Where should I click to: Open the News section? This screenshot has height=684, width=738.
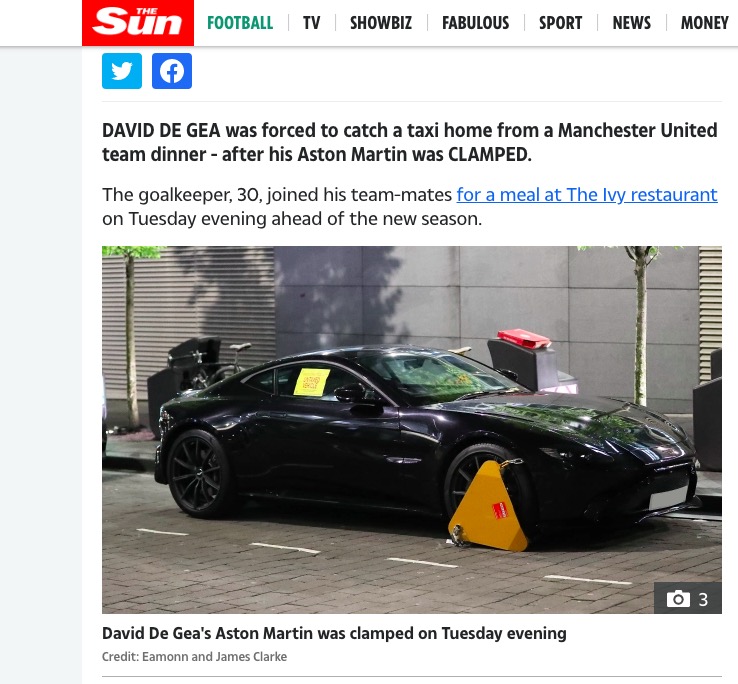click(x=632, y=23)
